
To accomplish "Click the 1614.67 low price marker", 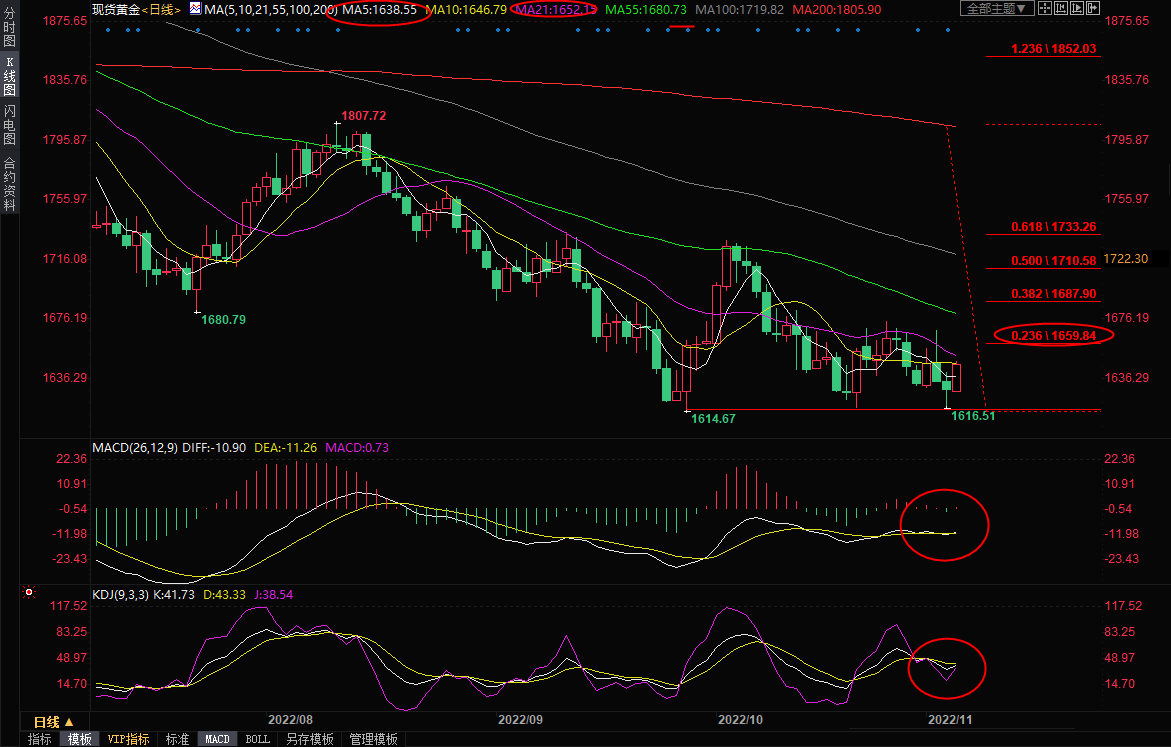I will click(x=713, y=419).
